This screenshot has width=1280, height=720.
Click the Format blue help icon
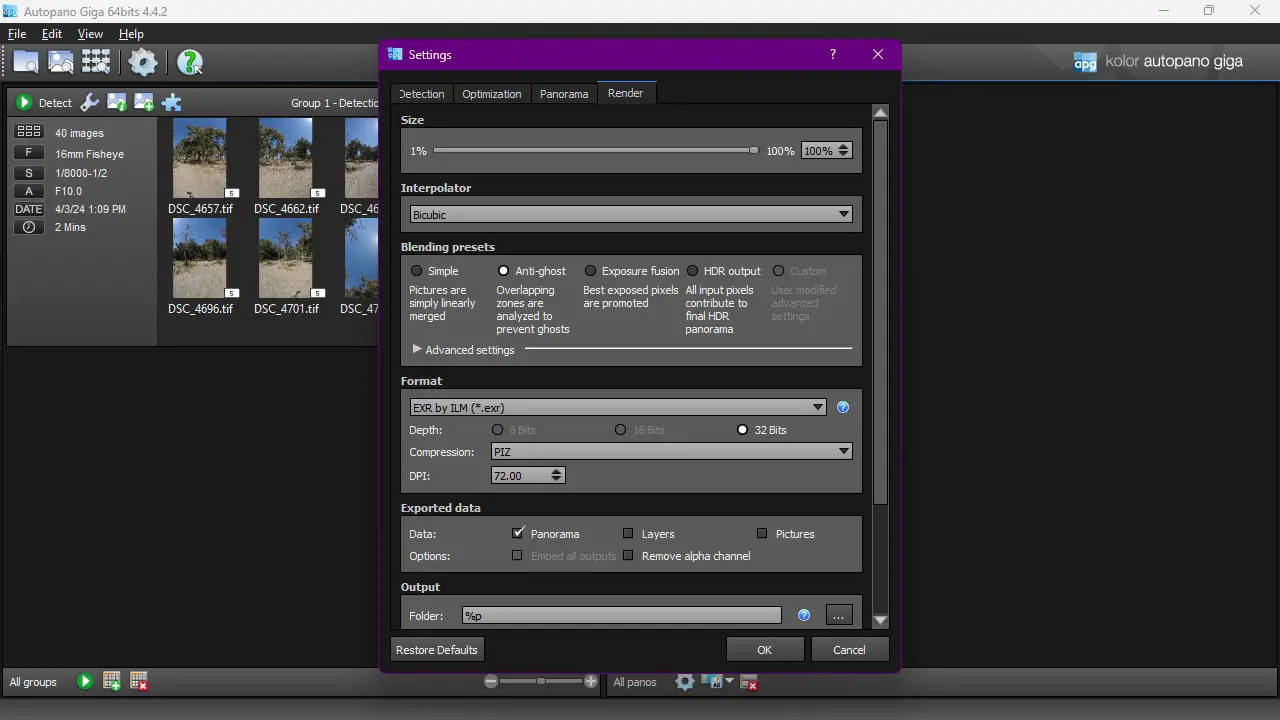tap(843, 407)
